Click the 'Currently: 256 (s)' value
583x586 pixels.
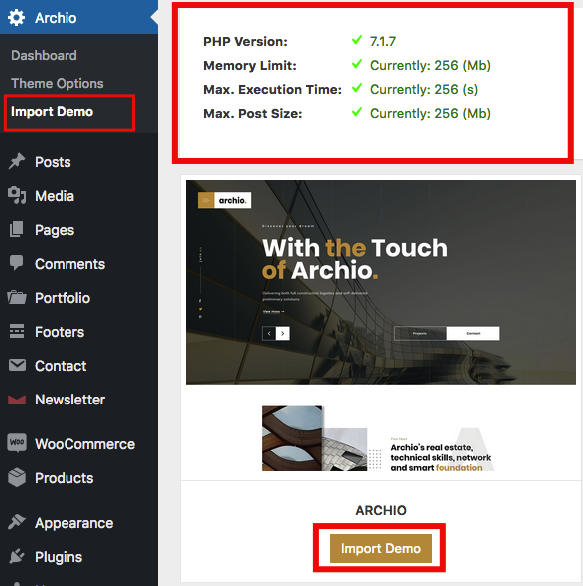click(x=424, y=89)
